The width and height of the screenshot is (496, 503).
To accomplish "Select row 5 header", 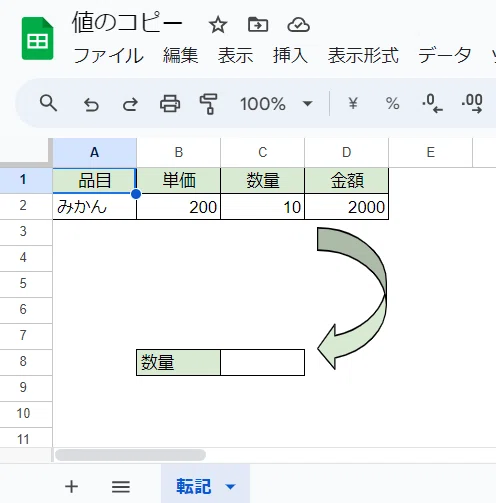I will (26, 284).
